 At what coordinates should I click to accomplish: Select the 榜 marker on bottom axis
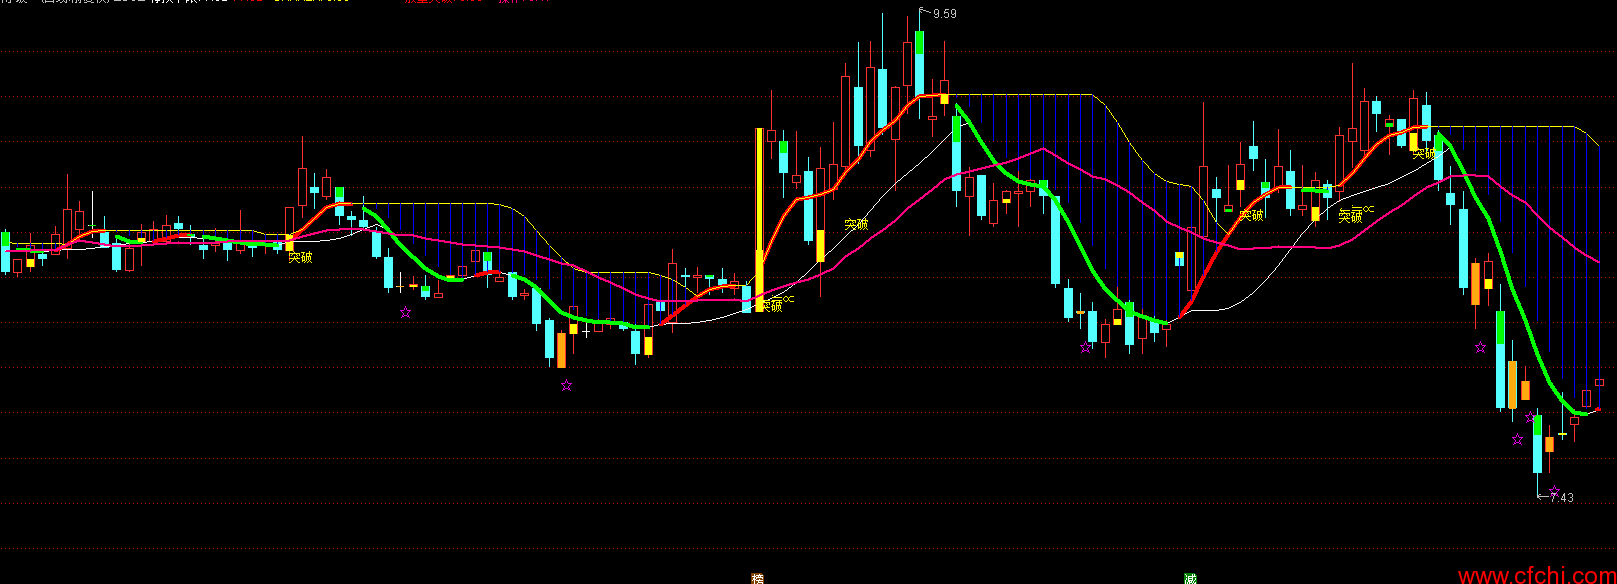tap(758, 578)
